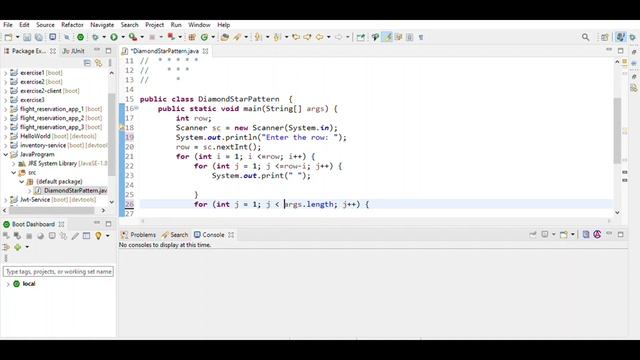The height and width of the screenshot is (360, 640).
Task: Click the editor vertical scrollbar thumb
Action: click(x=617, y=131)
